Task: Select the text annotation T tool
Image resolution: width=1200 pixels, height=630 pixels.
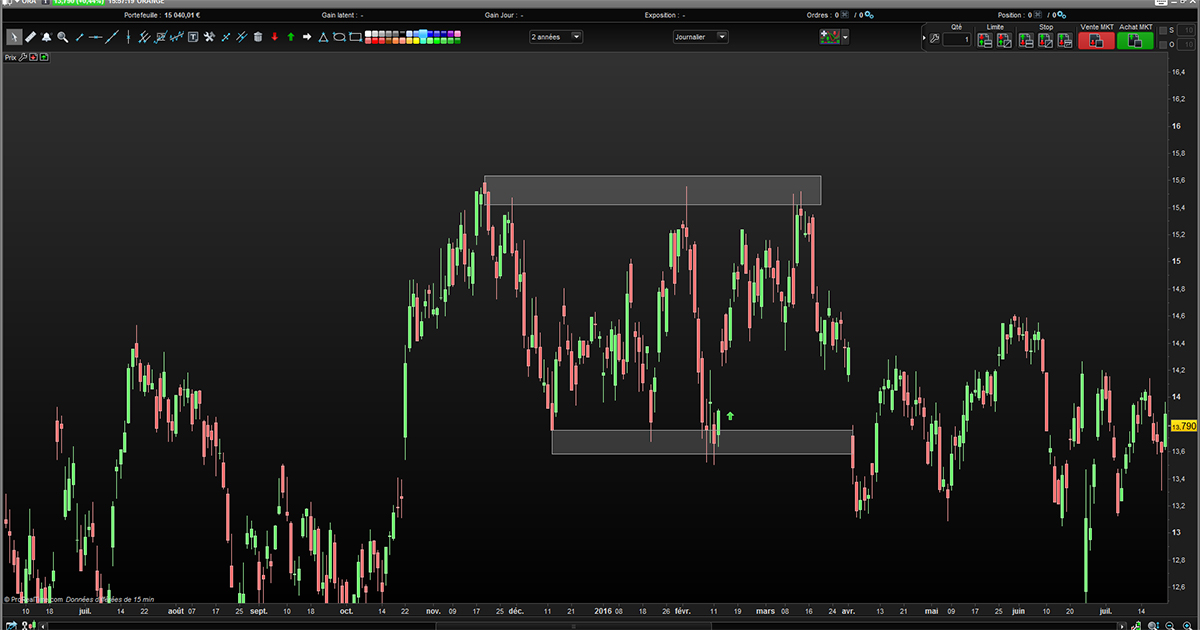Action: (x=193, y=37)
